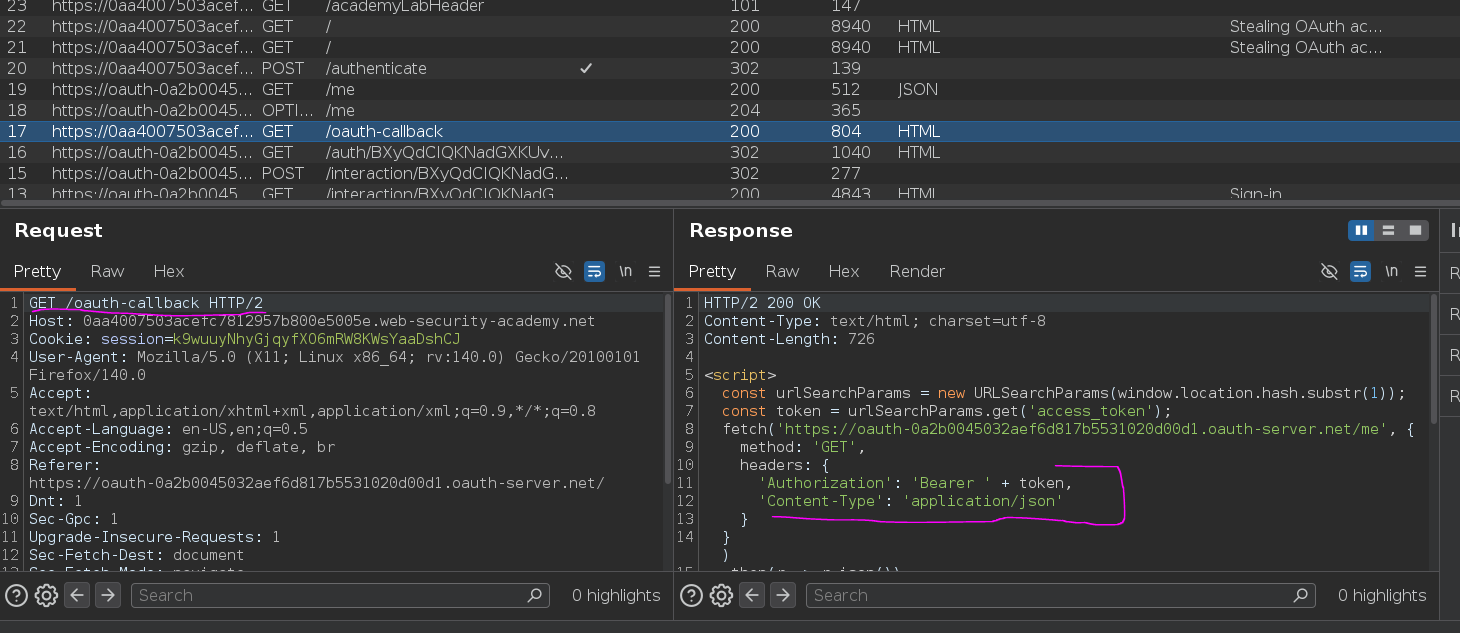Screen dimensions: 1460x633
Task: Select history row 21 in proxy history
Action: tap(730, 47)
